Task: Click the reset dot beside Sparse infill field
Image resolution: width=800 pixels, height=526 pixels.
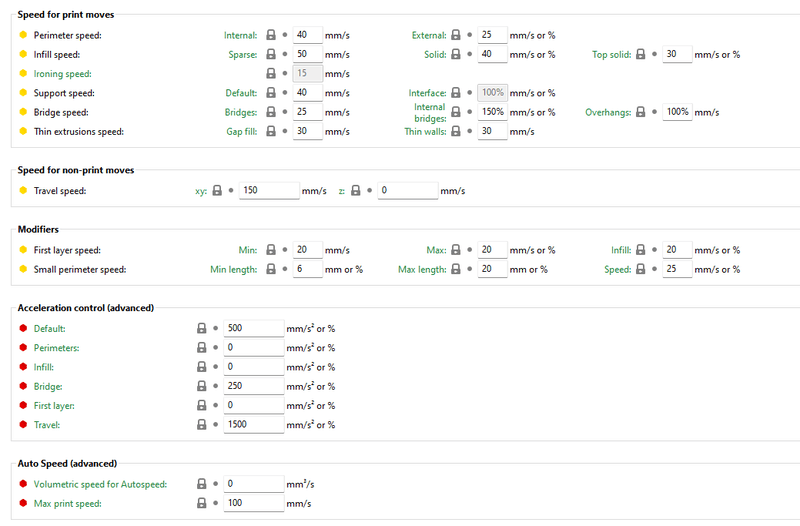Action: [x=285, y=54]
